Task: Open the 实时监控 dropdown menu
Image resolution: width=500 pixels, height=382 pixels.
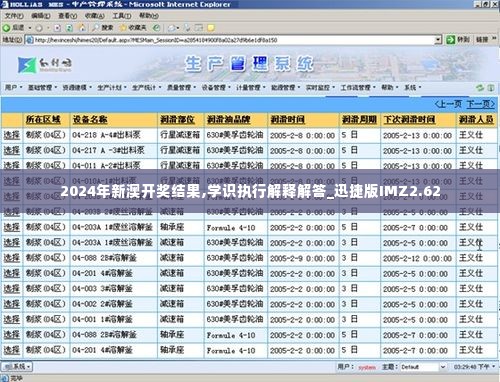Action: (x=320, y=88)
